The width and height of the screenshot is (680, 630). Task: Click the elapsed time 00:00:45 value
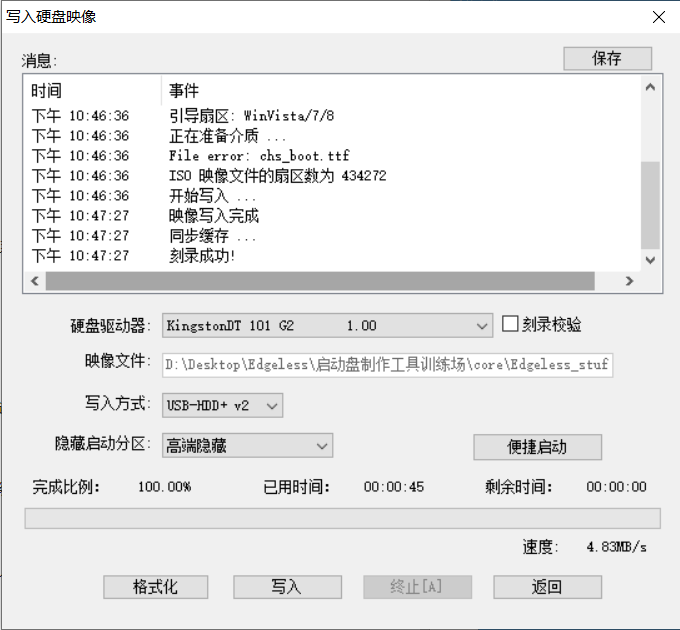(x=394, y=487)
